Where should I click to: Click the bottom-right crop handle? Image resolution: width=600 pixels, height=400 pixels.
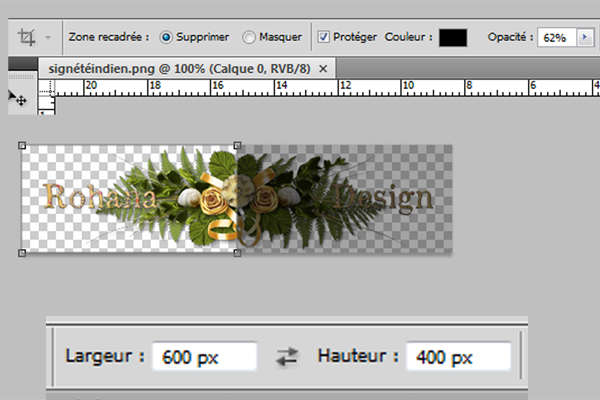[237, 253]
